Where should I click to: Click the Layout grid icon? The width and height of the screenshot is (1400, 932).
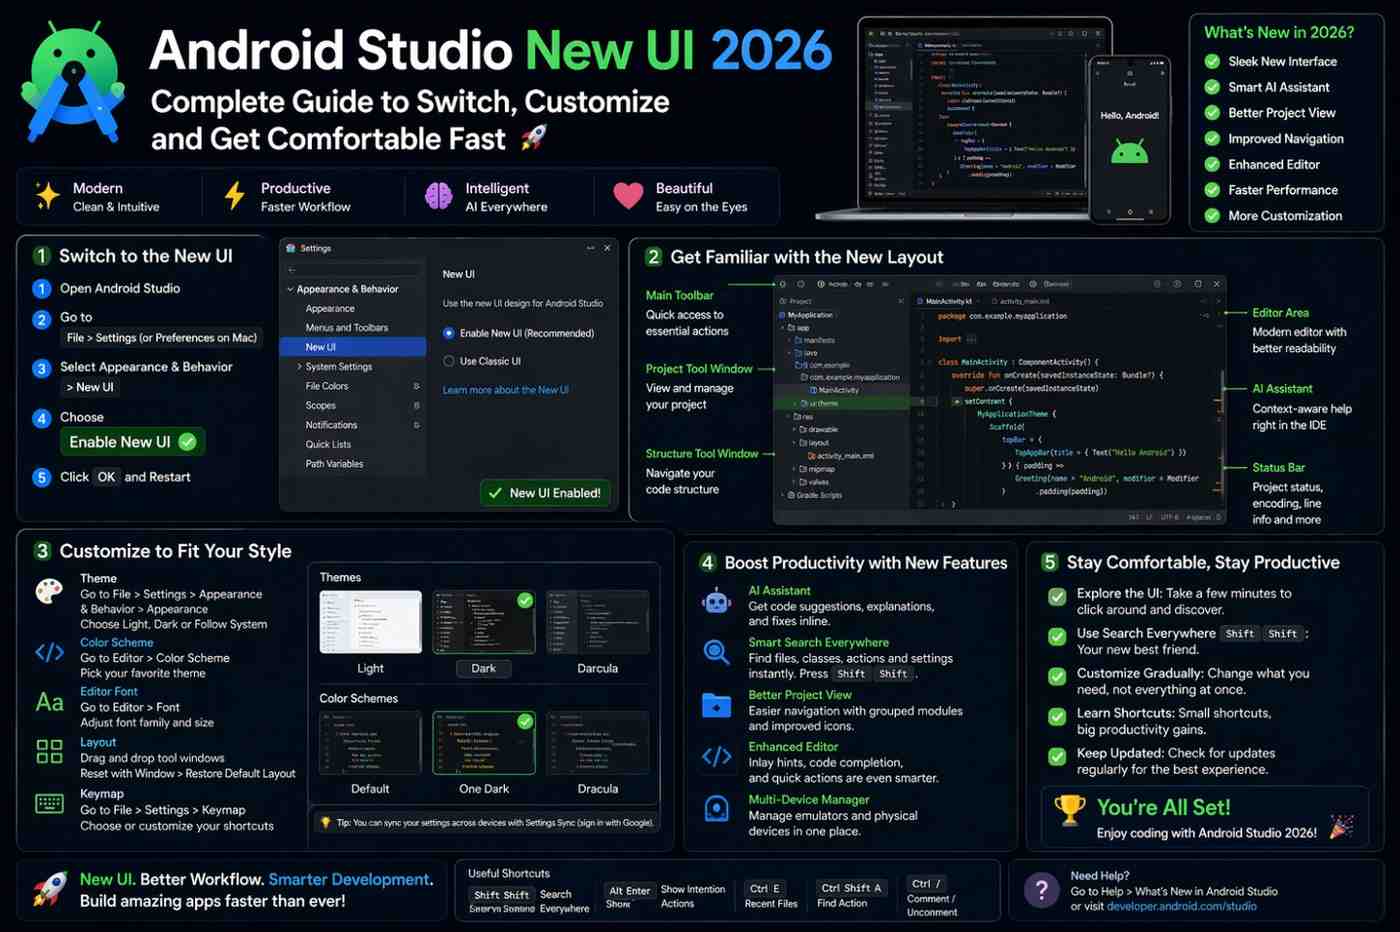pos(49,751)
